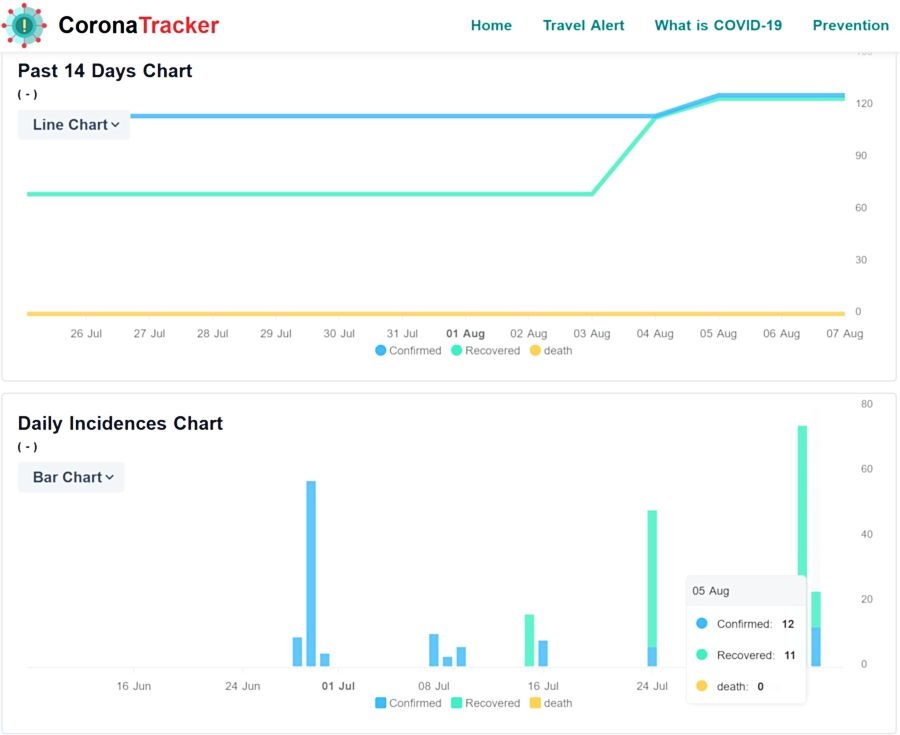Toggle Confirmed series in line chart legend
This screenshot has height=735, width=900.
point(409,351)
